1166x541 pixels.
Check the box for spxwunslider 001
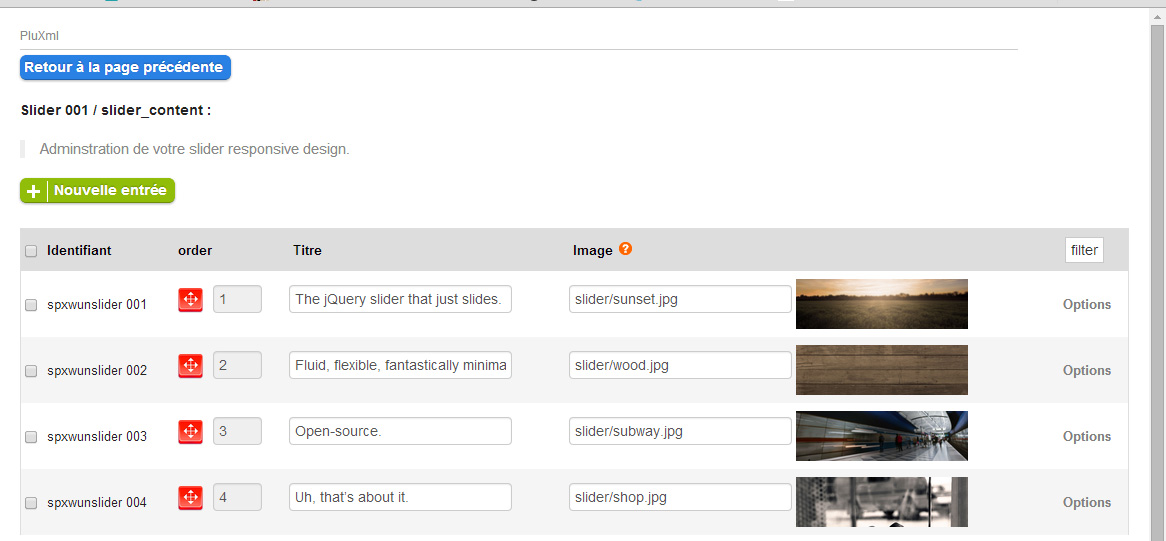tap(31, 305)
